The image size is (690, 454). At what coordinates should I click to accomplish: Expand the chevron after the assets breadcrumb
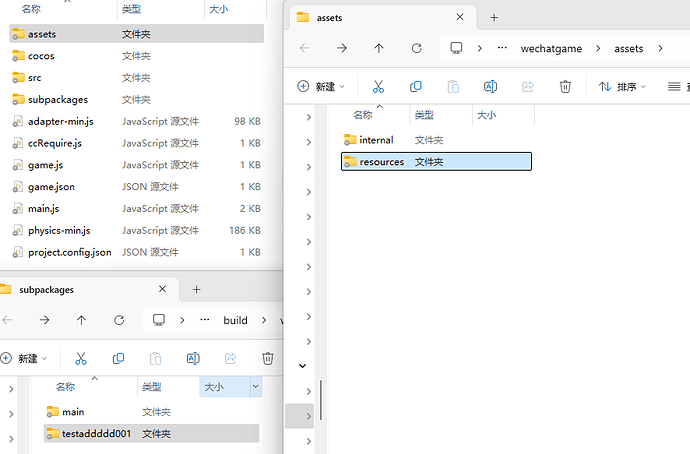point(660,48)
